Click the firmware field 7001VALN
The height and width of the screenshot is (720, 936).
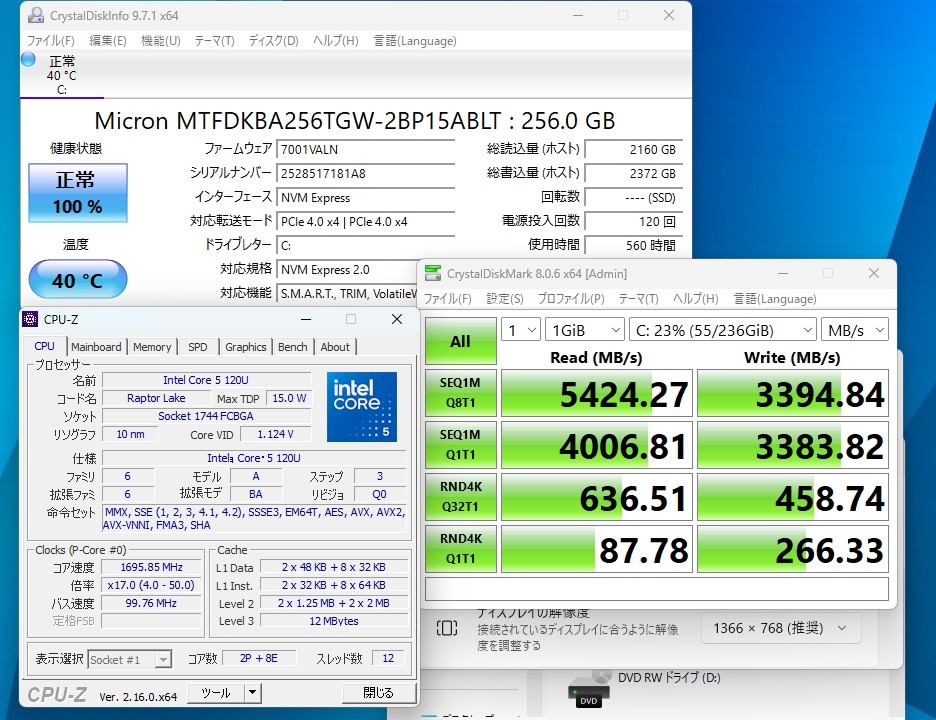[x=365, y=149]
